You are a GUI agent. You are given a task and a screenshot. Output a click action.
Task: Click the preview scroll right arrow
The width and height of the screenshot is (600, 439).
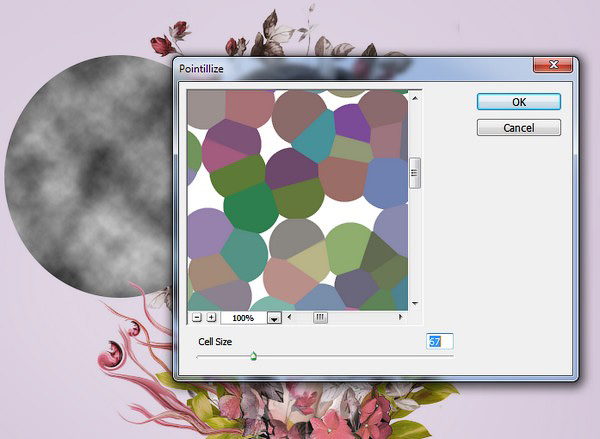(400, 317)
